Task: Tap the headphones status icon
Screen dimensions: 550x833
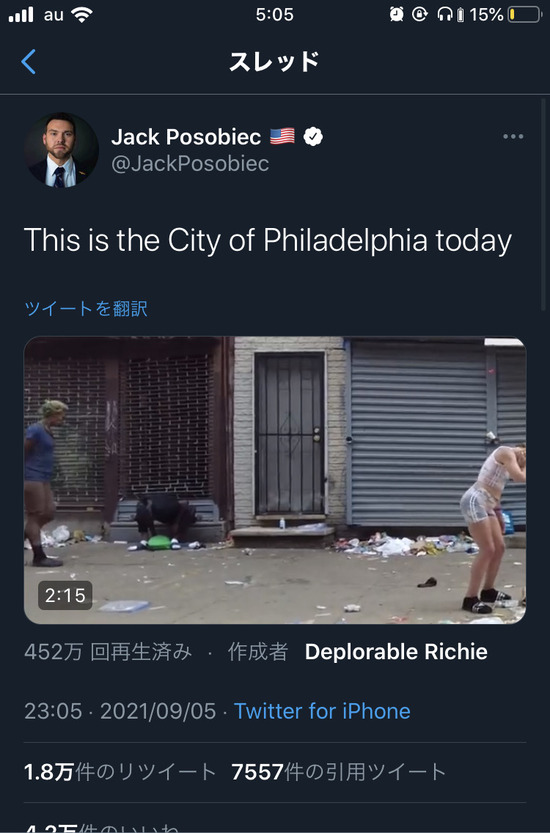Action: [x=444, y=14]
